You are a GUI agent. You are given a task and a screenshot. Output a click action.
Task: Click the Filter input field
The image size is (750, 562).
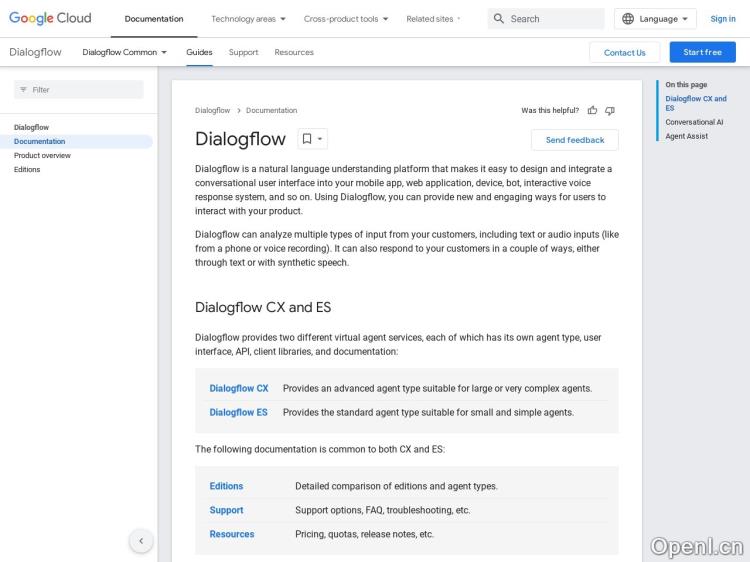85,90
